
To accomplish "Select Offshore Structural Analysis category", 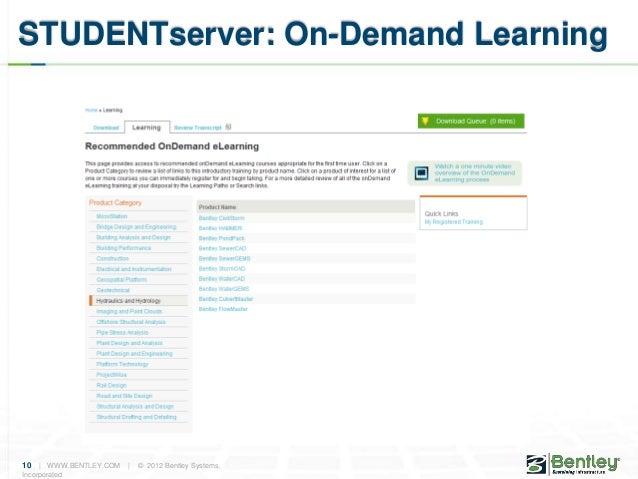I will point(131,322).
